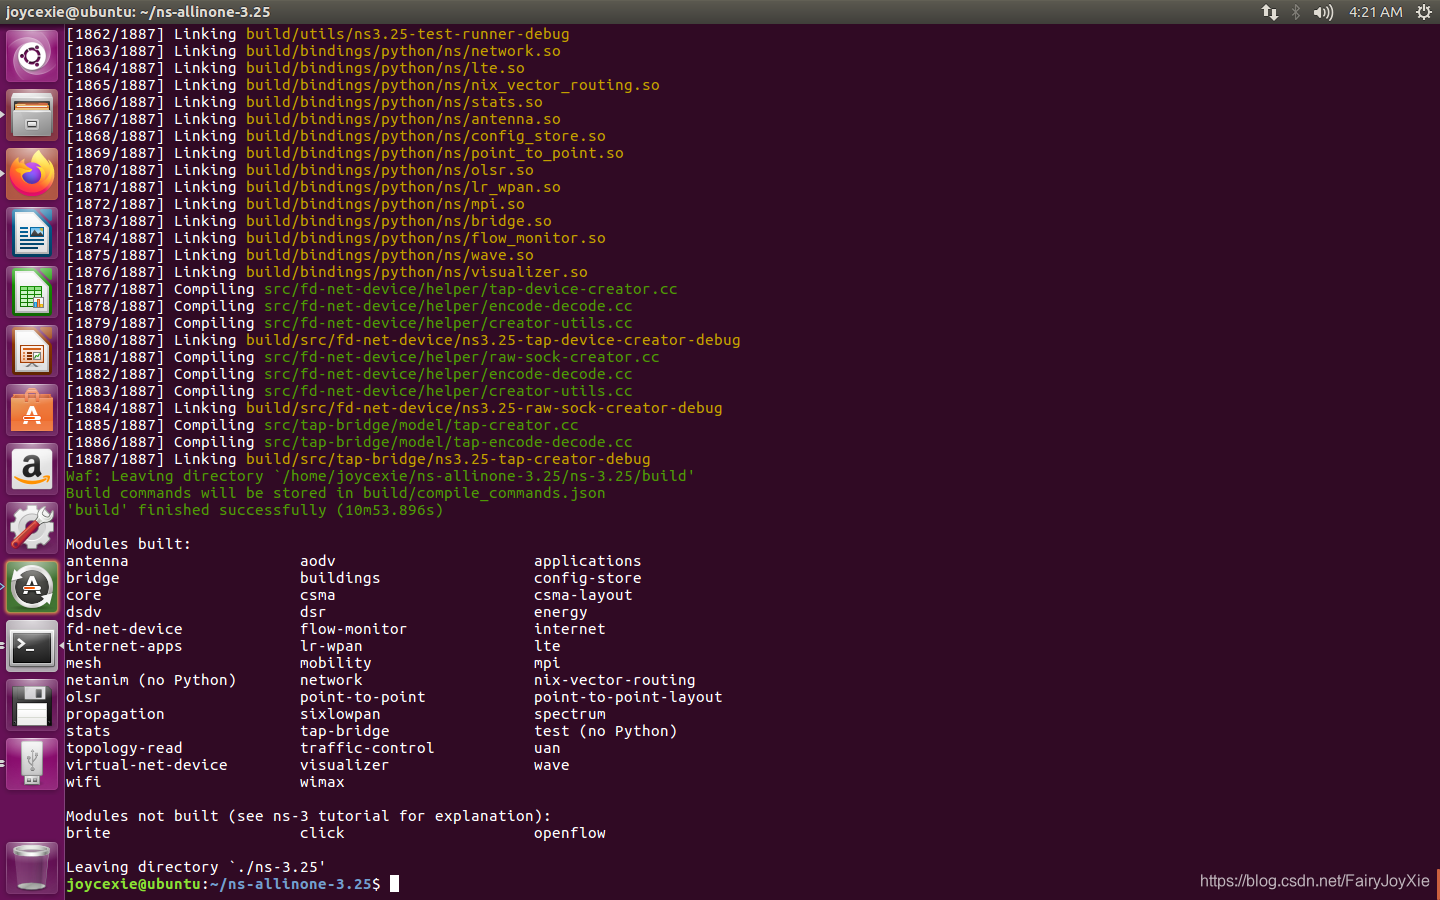The image size is (1440, 900).
Task: Click module name 'fd-net-device'
Action: click(x=124, y=629)
